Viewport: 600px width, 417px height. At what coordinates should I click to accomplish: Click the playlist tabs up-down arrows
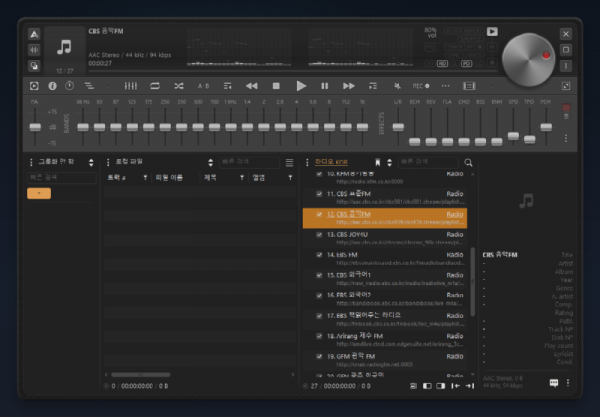click(390, 163)
